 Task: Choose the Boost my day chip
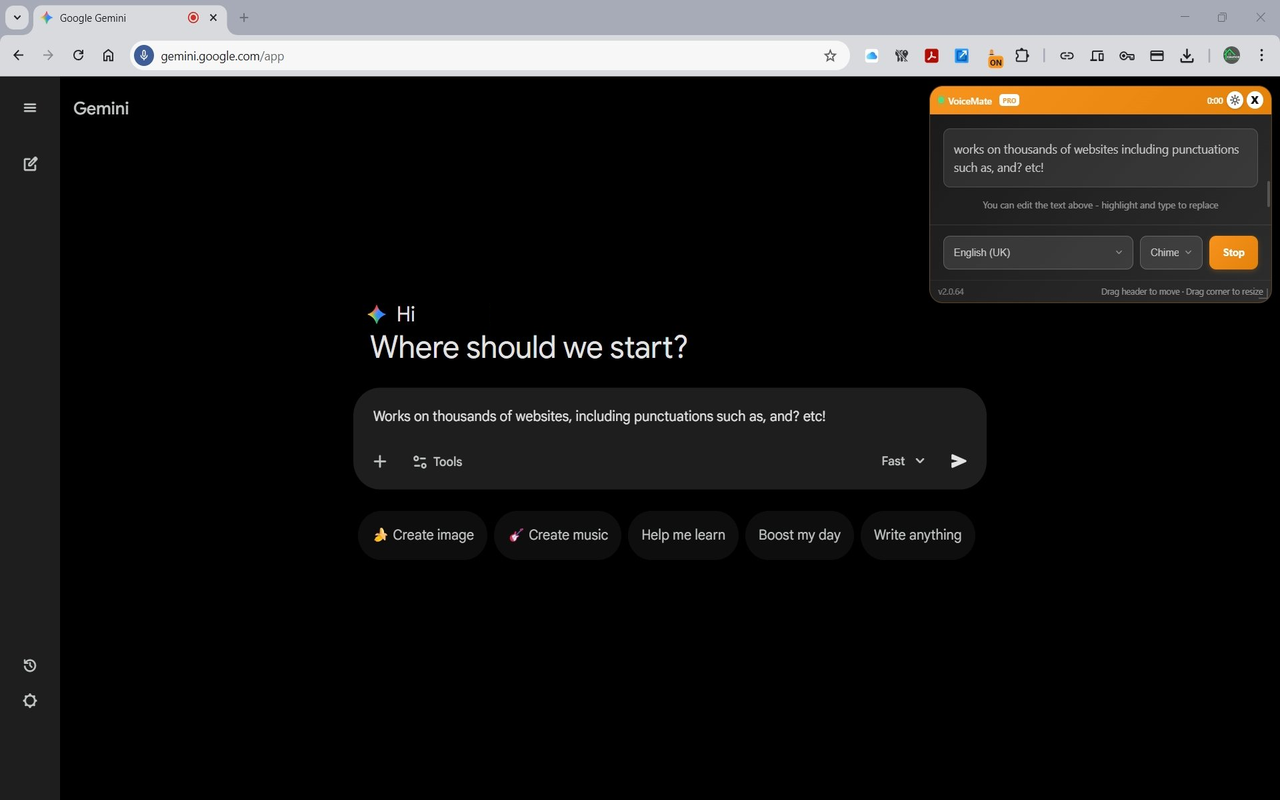(x=799, y=535)
